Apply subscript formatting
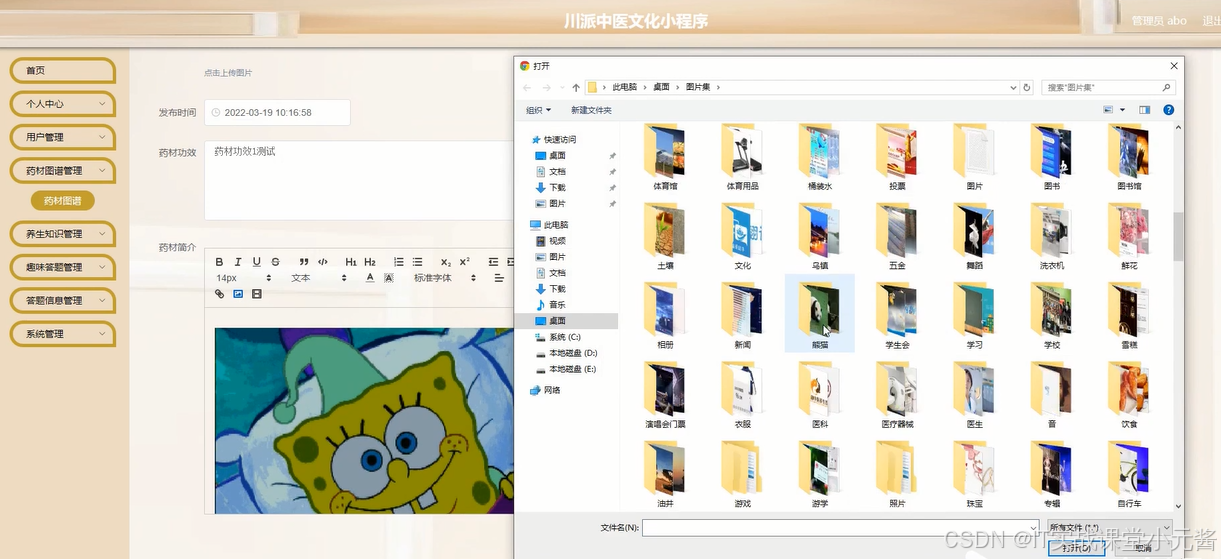Screen dimensions: 1221x559 coord(446,262)
